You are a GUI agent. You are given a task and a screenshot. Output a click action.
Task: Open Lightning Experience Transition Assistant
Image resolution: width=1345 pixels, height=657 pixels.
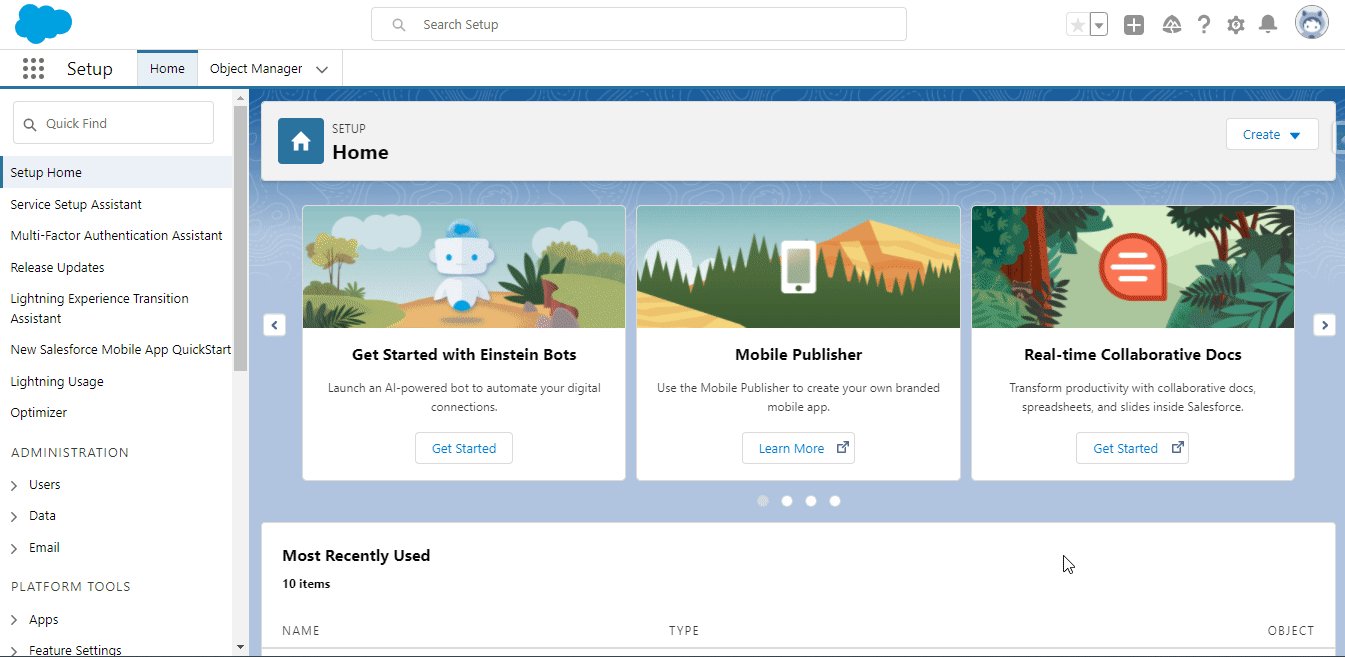99,309
